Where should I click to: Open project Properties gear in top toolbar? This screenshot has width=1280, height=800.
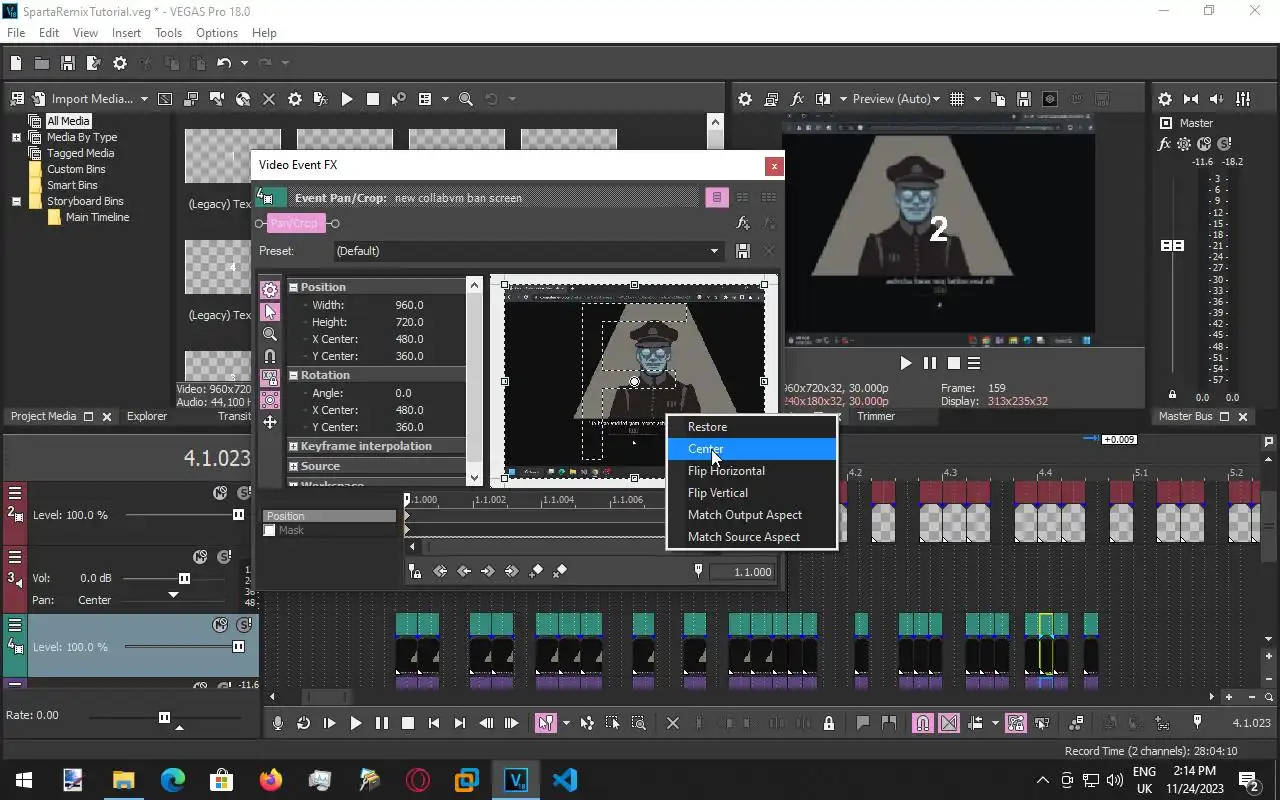[120, 63]
